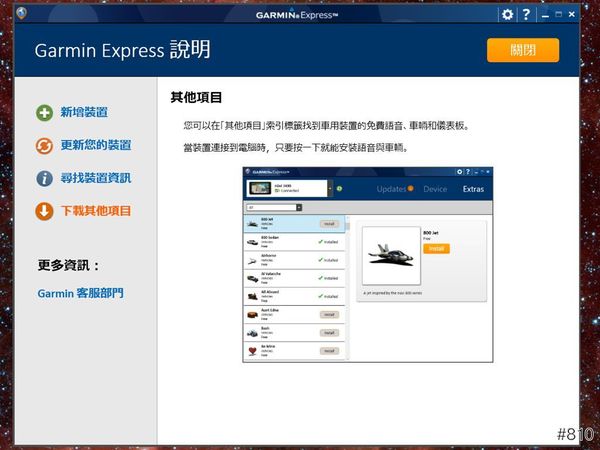Image resolution: width=600 pixels, height=450 pixels.
Task: Click the Garmin globe logo icon
Action: coord(22,13)
